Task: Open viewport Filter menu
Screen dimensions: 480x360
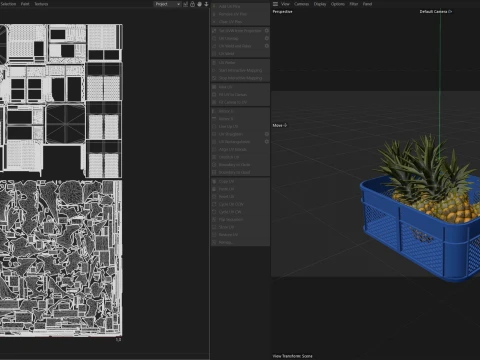Action: (354, 4)
